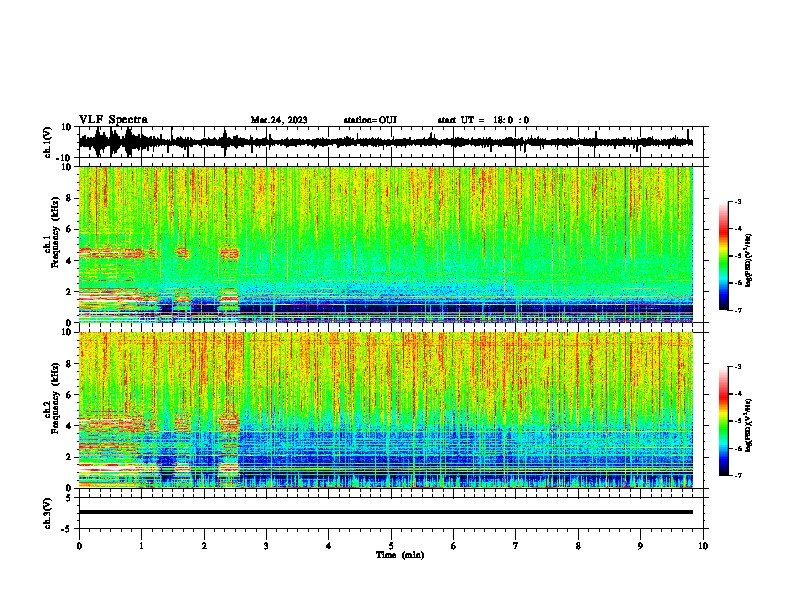This screenshot has height=612, width=792.
Task: Click the ch.2 colorbar log(PSD) units label
Action: tap(748, 425)
